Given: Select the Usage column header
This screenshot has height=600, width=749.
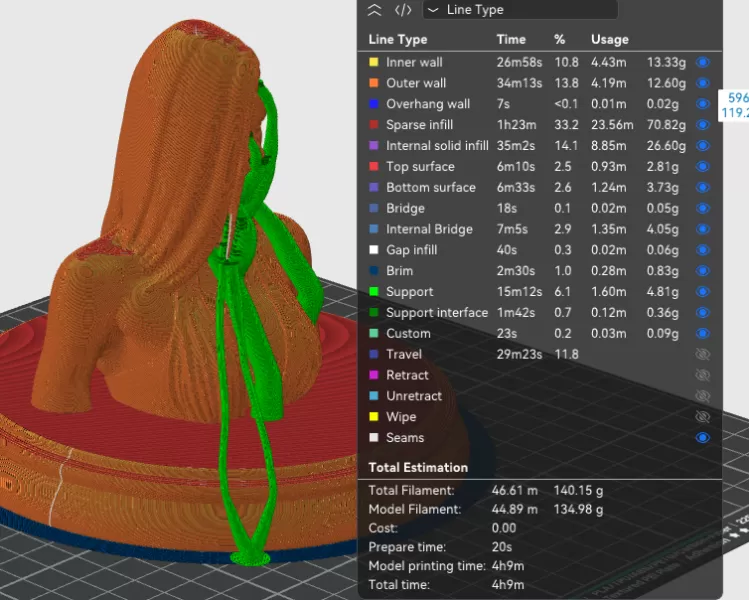Looking at the screenshot, I should (609, 39).
